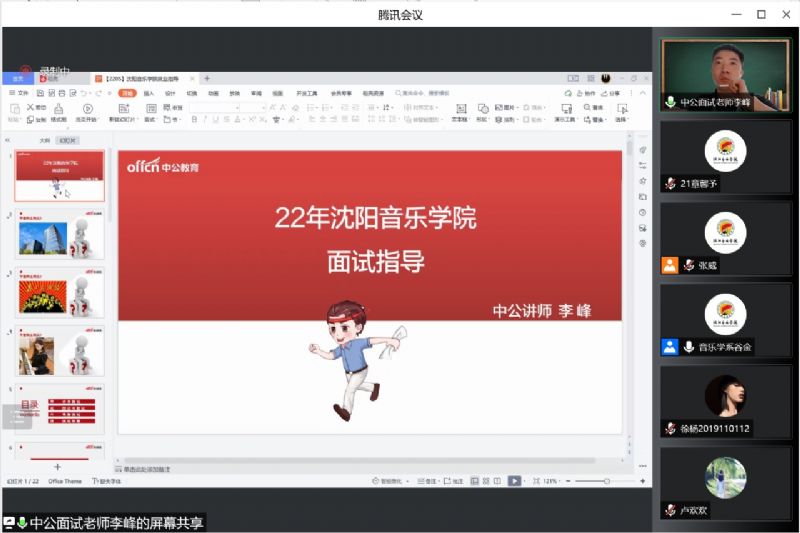800x533 pixels.
Task: Click the muted microphone icon for 张威
Action: 689,266
